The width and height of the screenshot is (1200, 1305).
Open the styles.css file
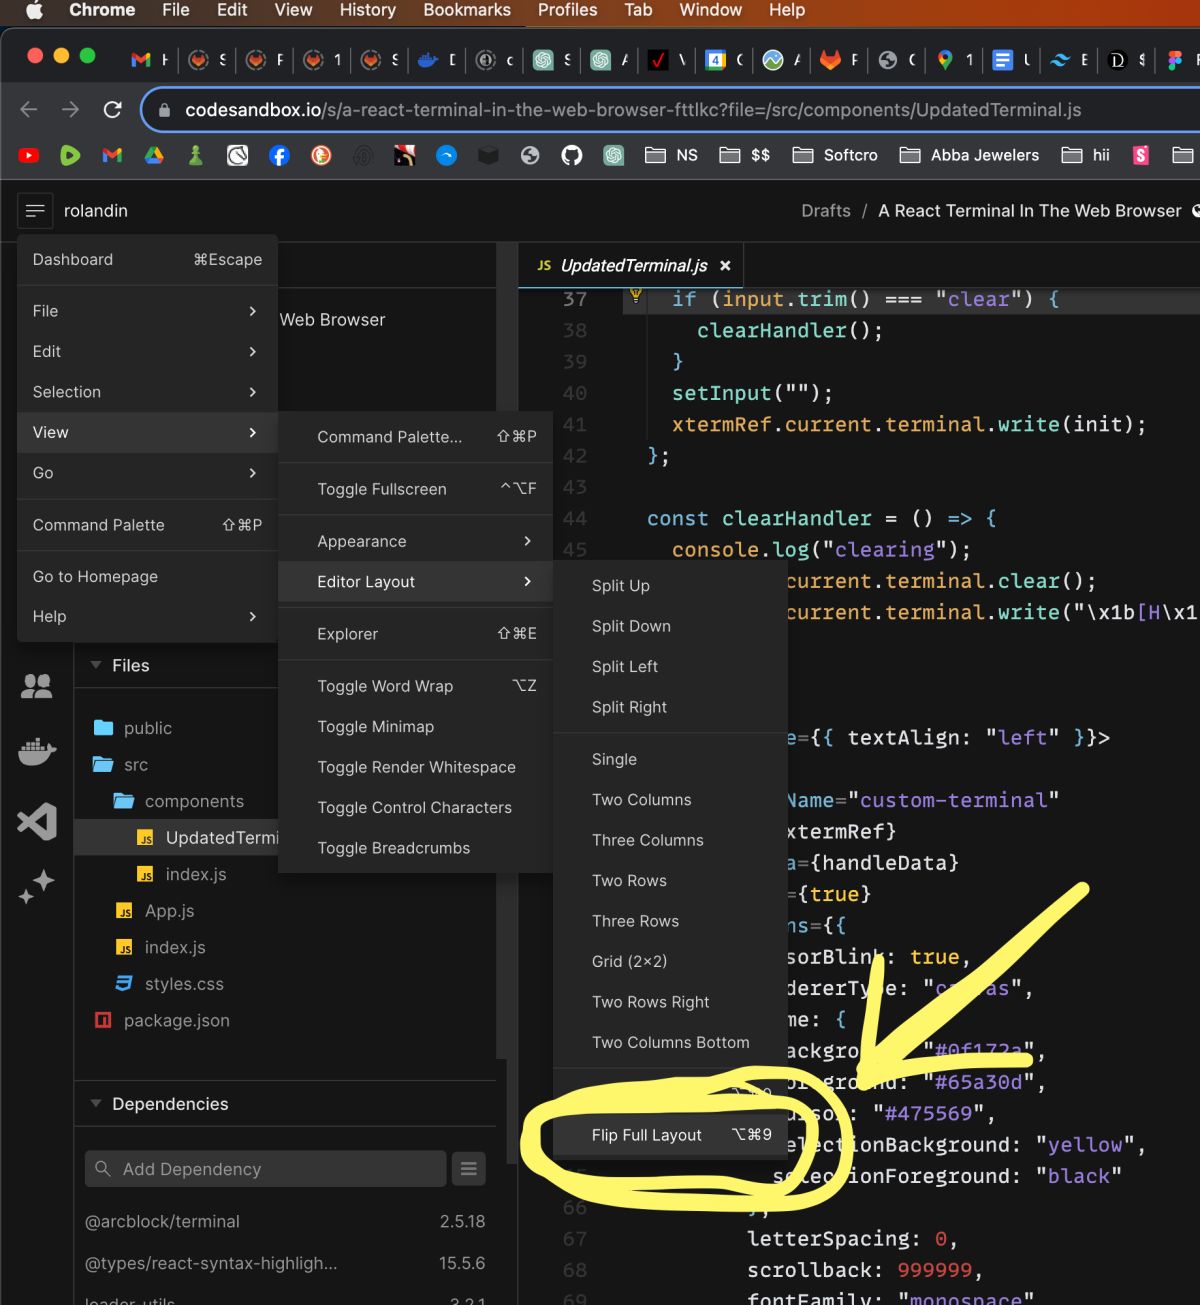click(x=169, y=984)
